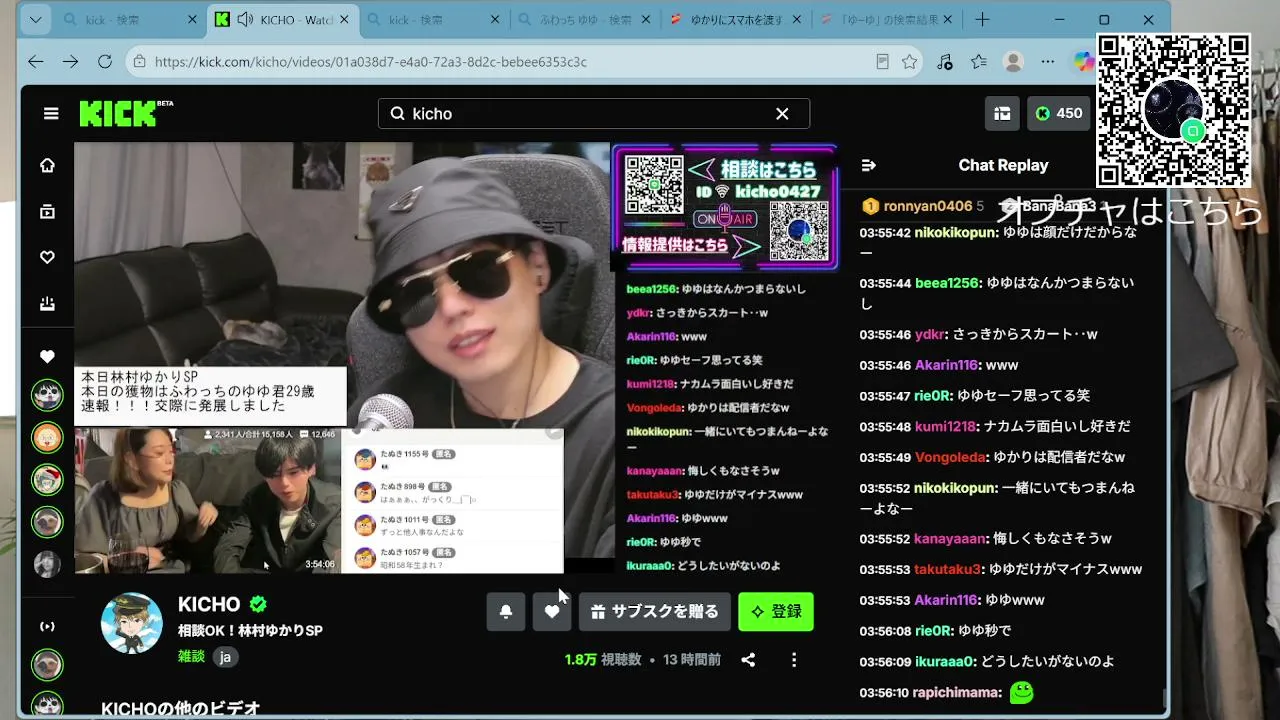Image resolution: width=1280 pixels, height=720 pixels.
Task: Open the orange cartoon avatar channel in sidebar
Action: point(47,438)
